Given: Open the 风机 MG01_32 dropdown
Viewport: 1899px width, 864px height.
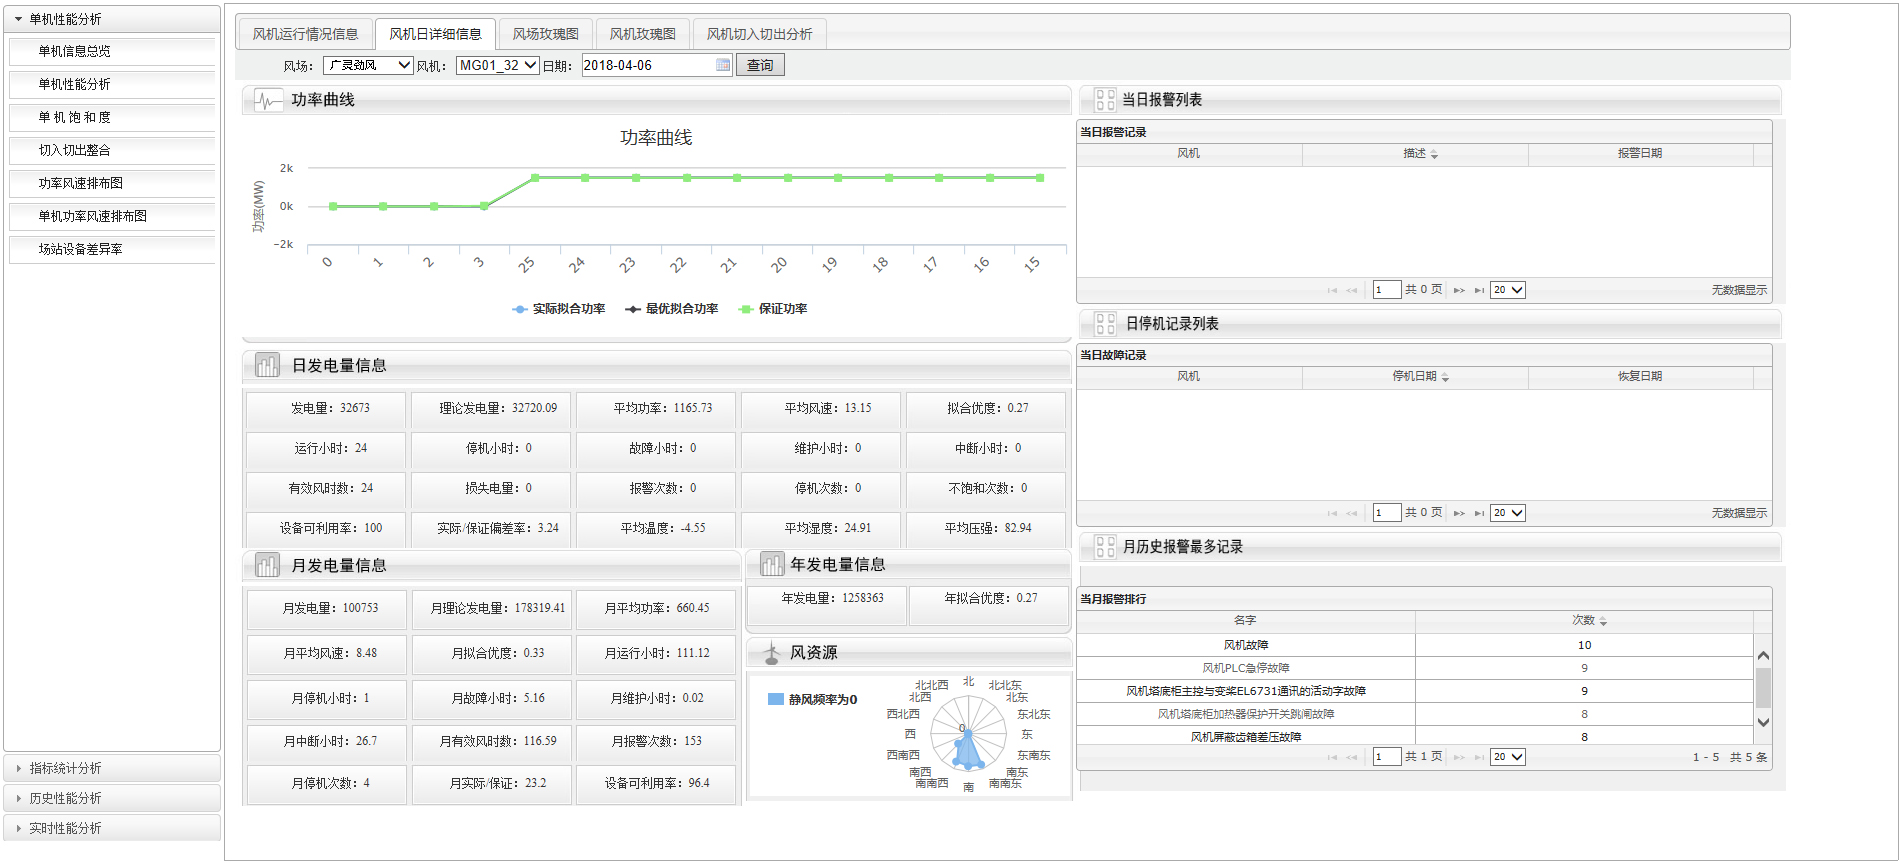Looking at the screenshot, I should pyautogui.click(x=498, y=65).
